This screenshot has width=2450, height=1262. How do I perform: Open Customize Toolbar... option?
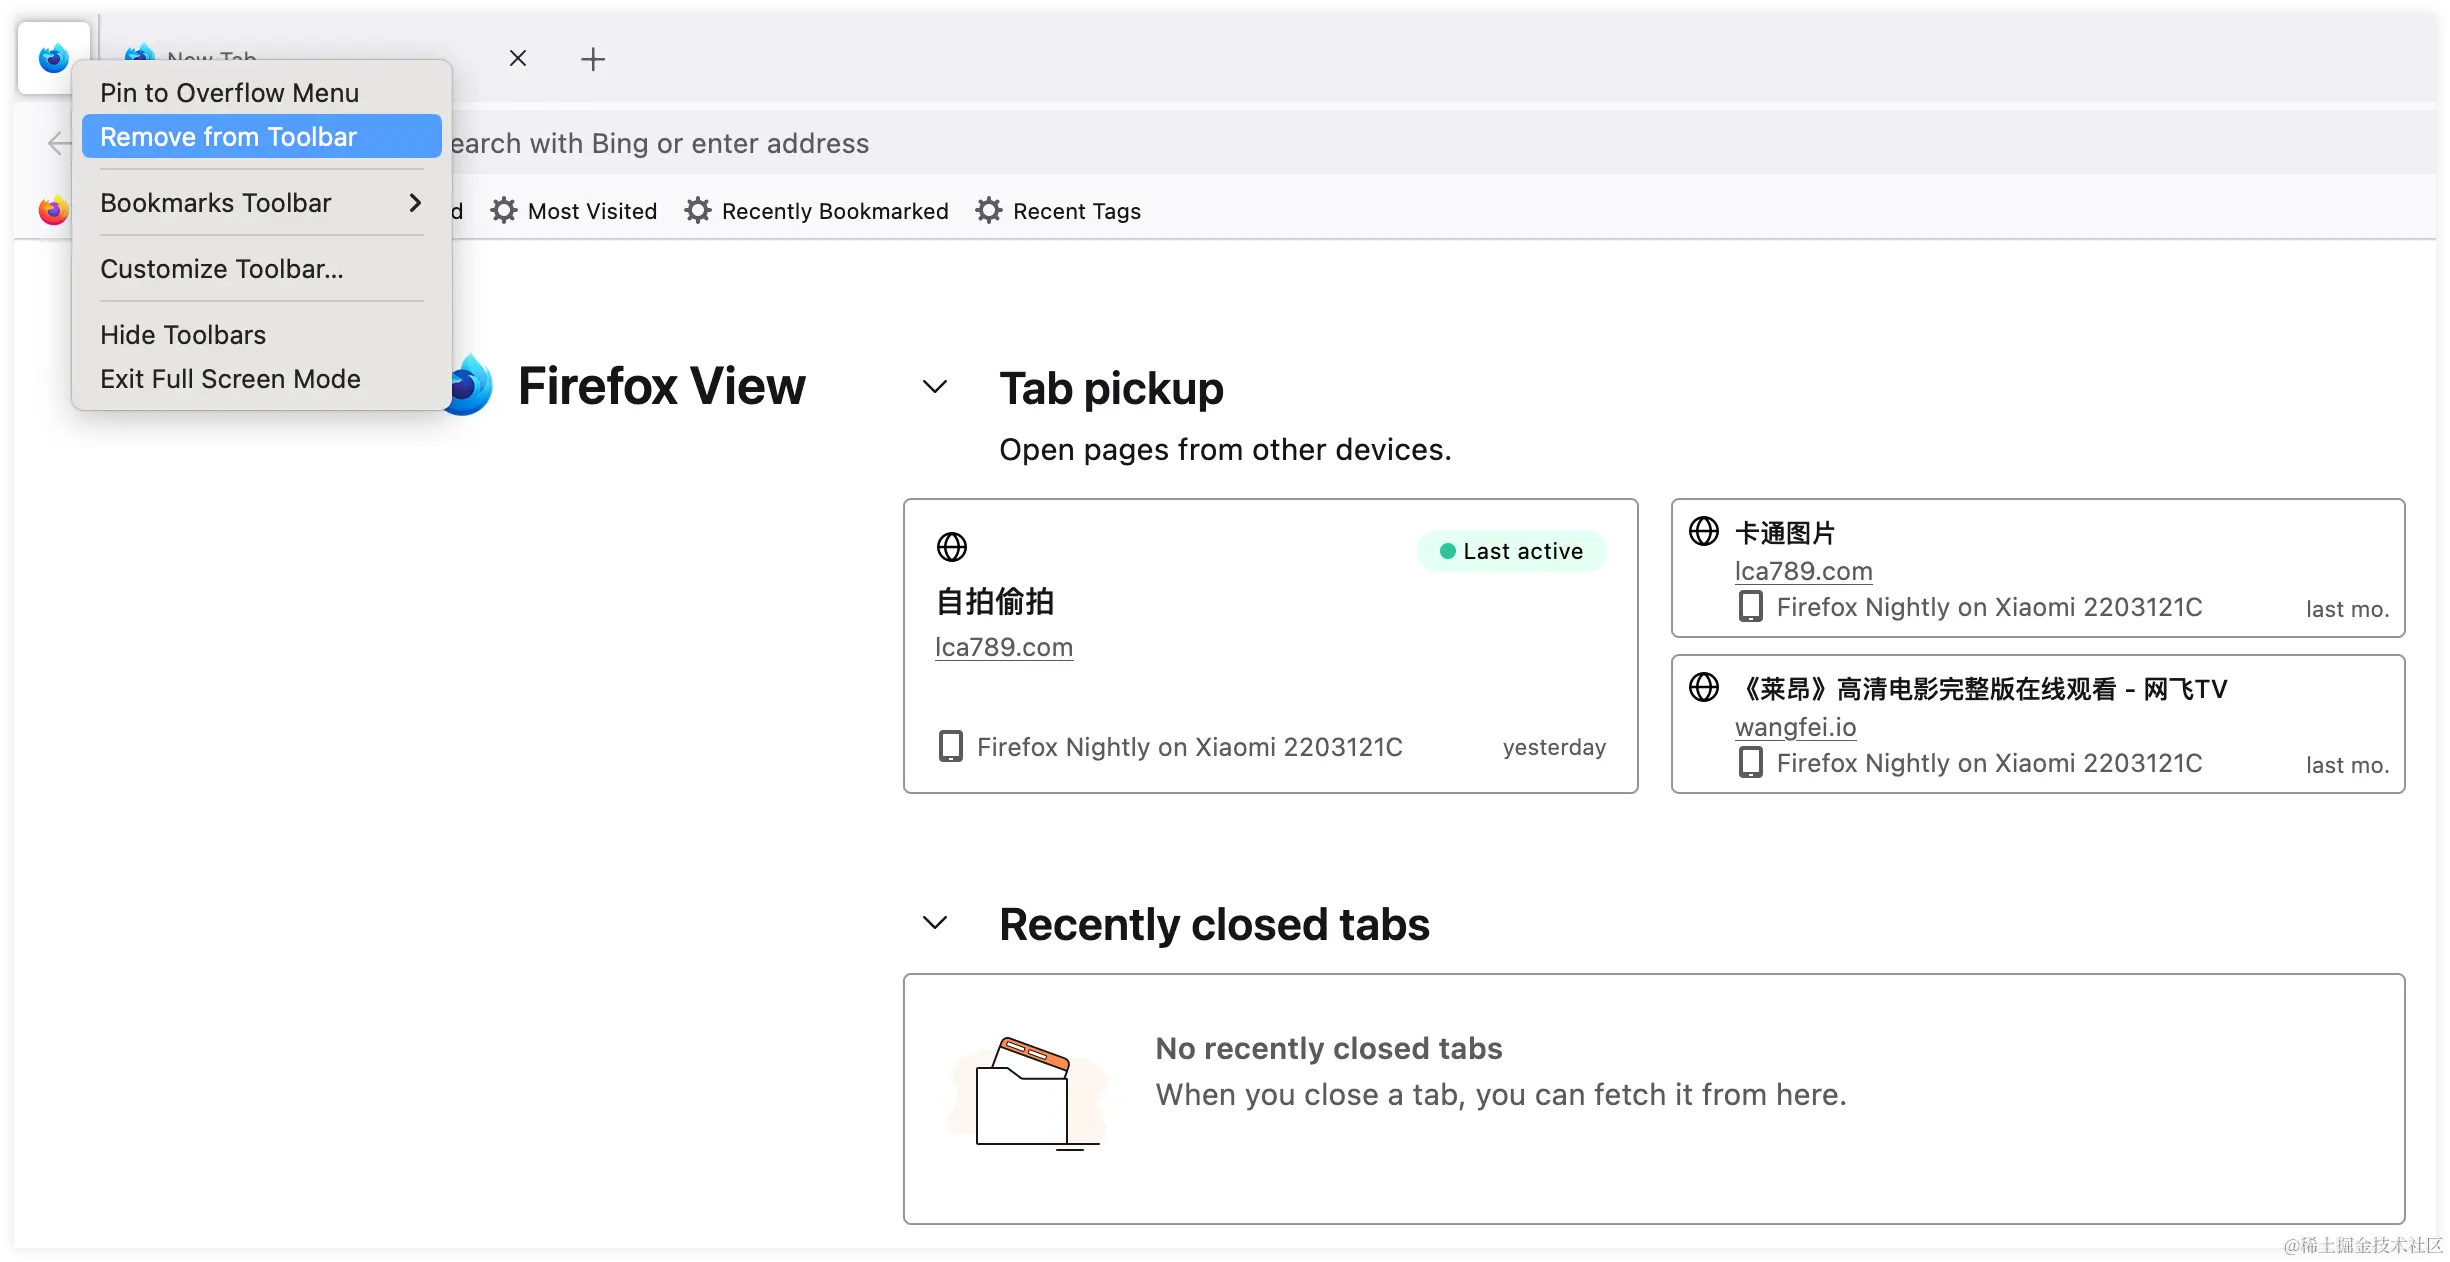tap(222, 269)
